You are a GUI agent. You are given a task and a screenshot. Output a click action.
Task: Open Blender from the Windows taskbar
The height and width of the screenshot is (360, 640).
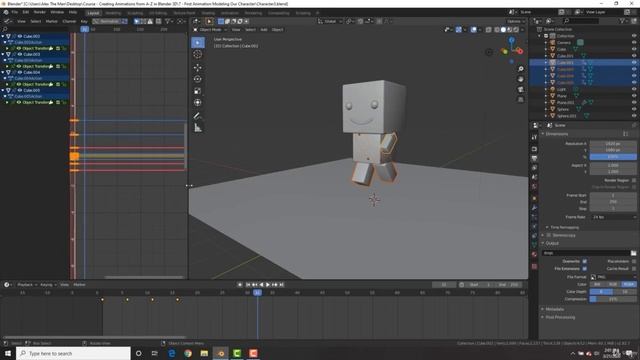point(221,353)
